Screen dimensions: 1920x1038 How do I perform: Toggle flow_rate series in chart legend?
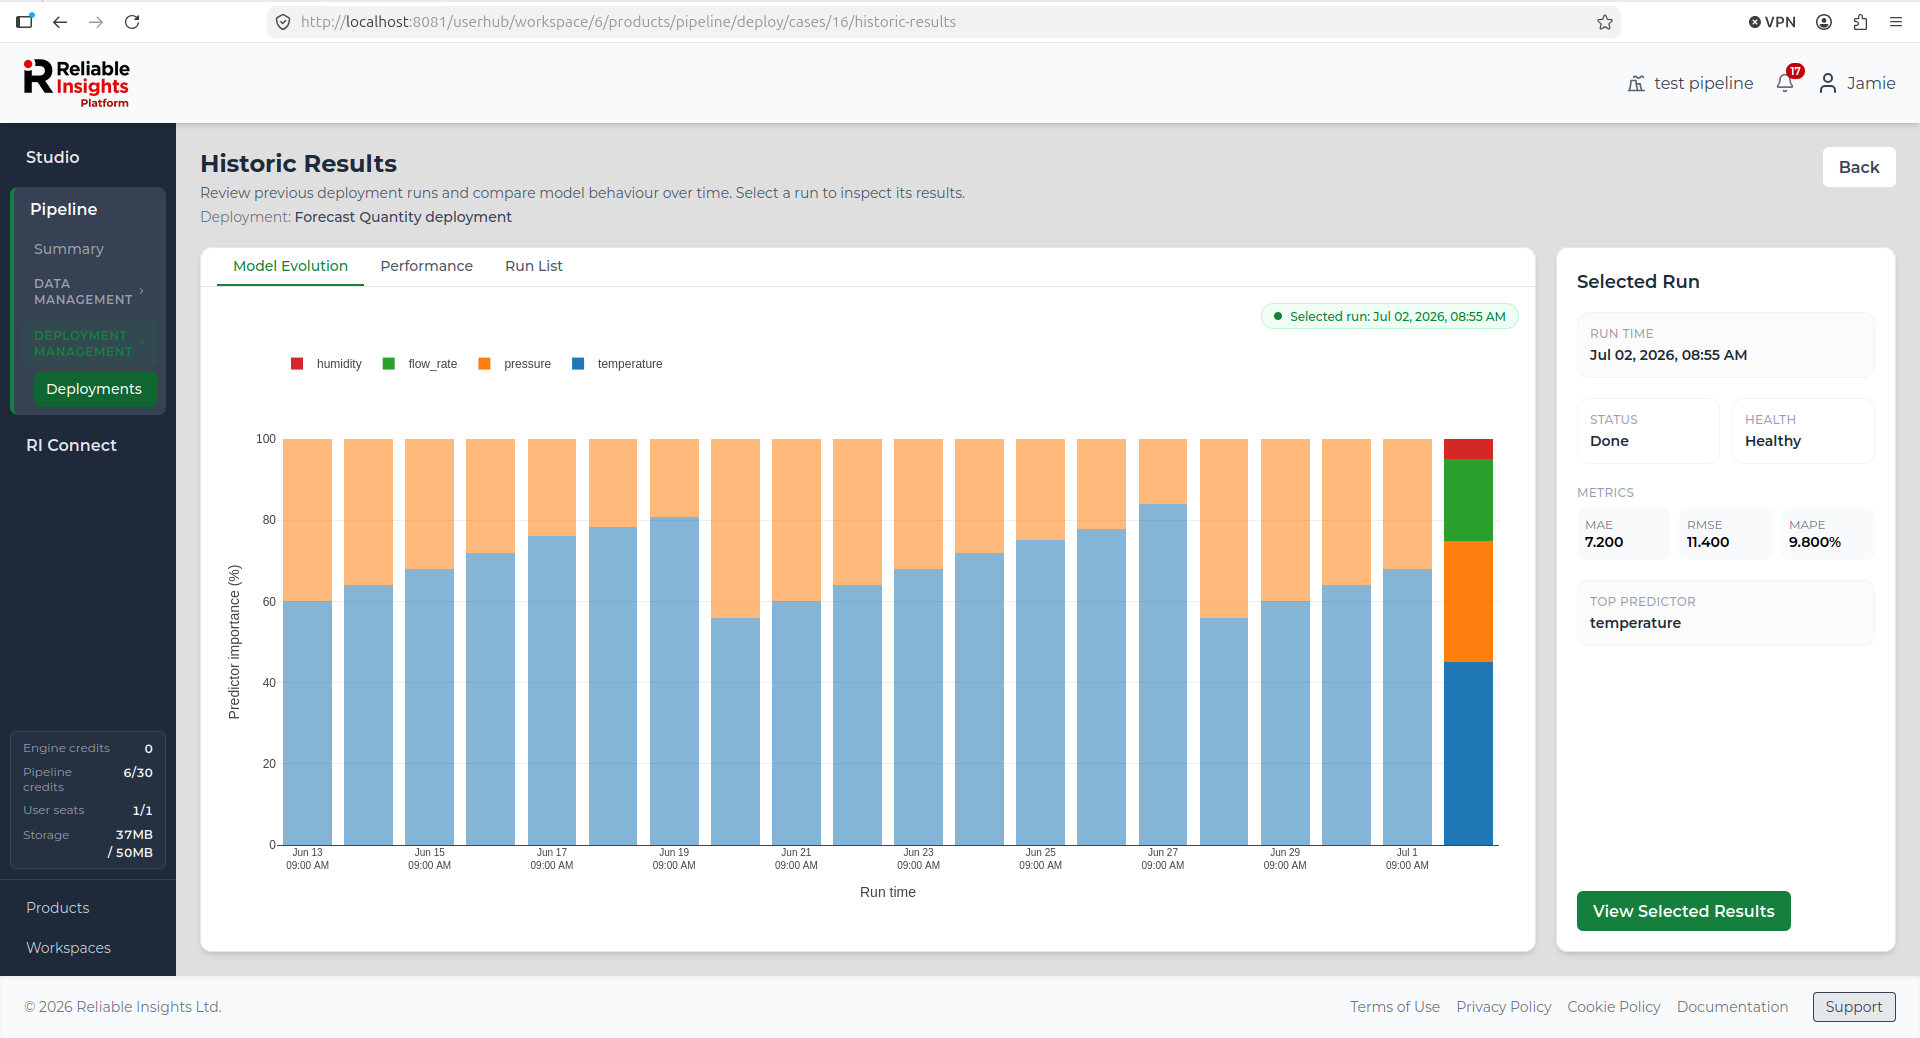pos(420,364)
